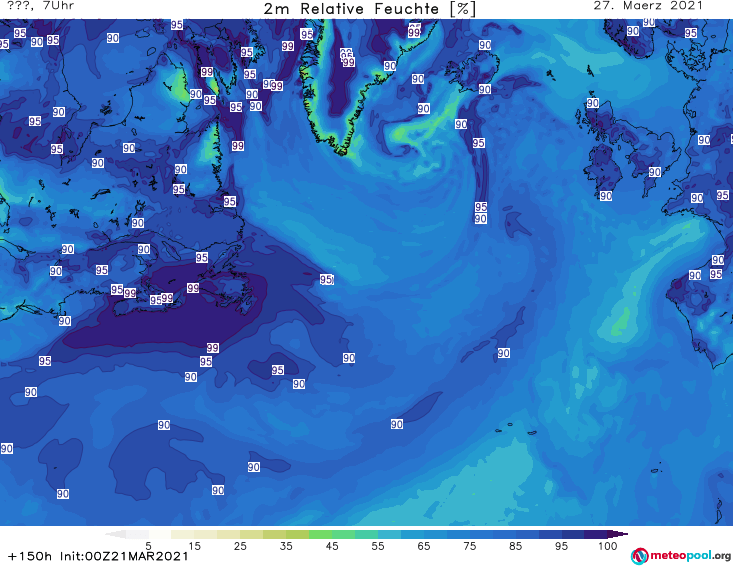Pick the '65' label on the color scale

(424, 546)
